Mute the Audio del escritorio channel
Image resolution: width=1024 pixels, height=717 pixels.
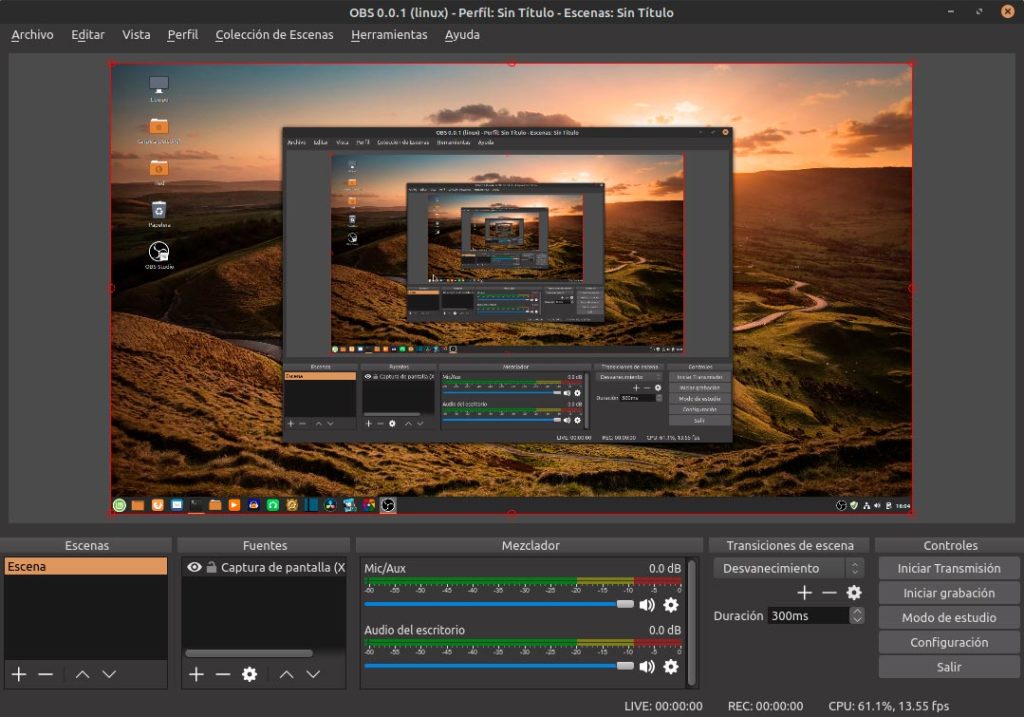[x=647, y=666]
